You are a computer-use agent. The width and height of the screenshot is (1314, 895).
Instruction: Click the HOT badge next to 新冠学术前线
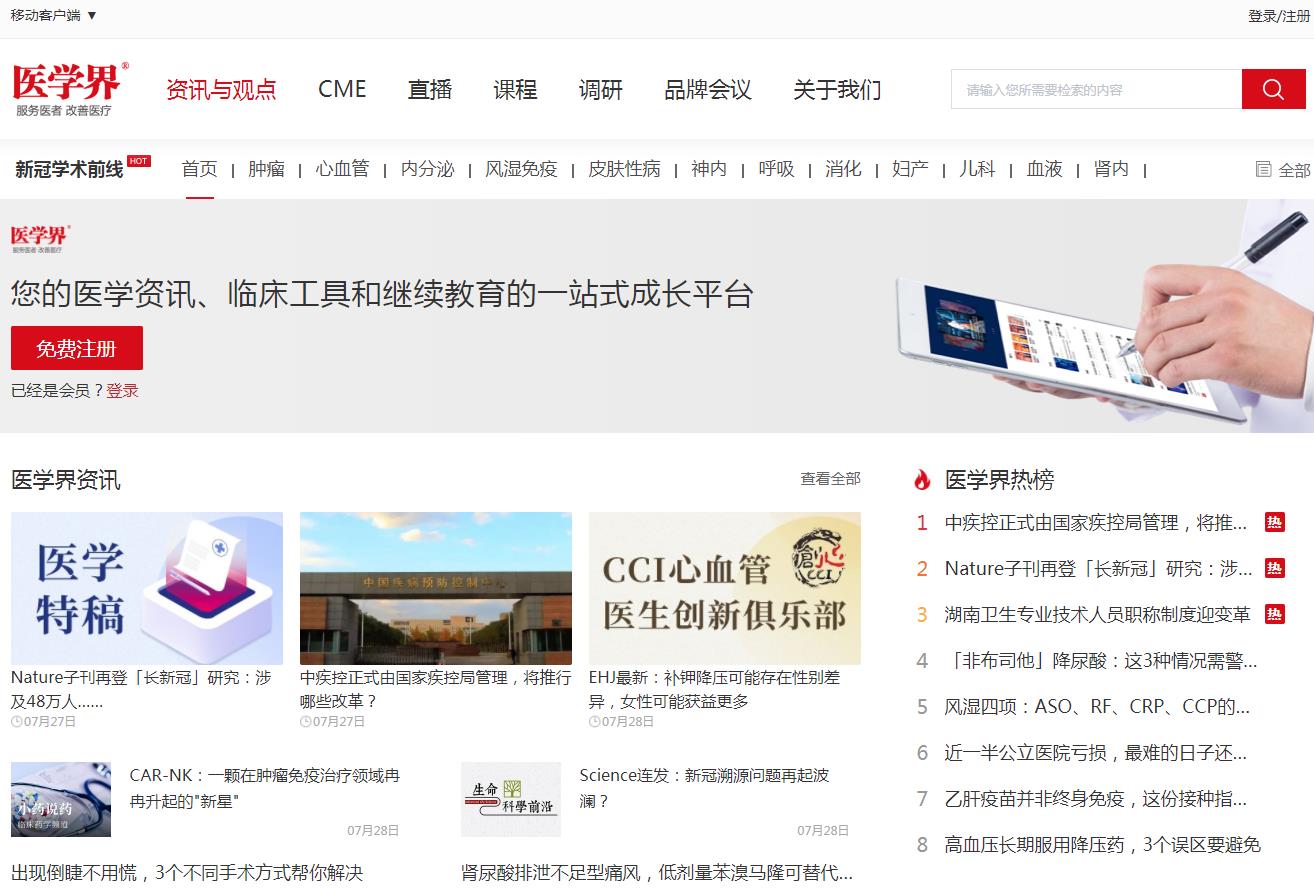(139, 161)
